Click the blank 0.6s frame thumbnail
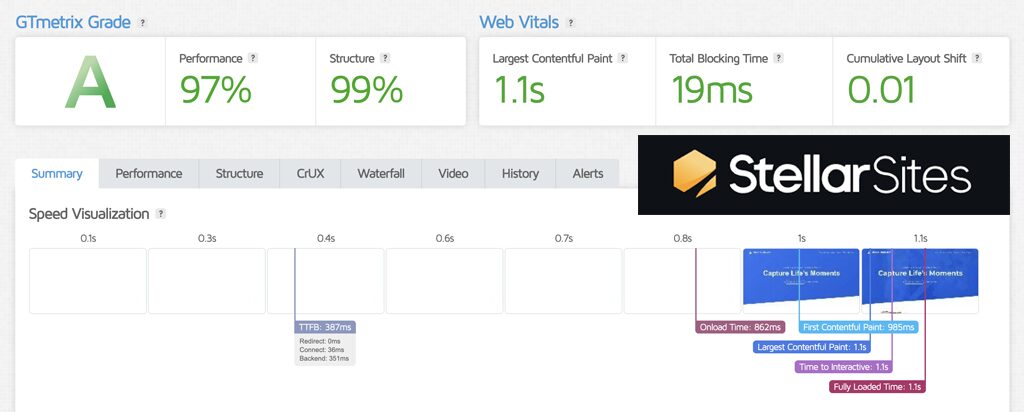The image size is (1024, 412). (445, 281)
